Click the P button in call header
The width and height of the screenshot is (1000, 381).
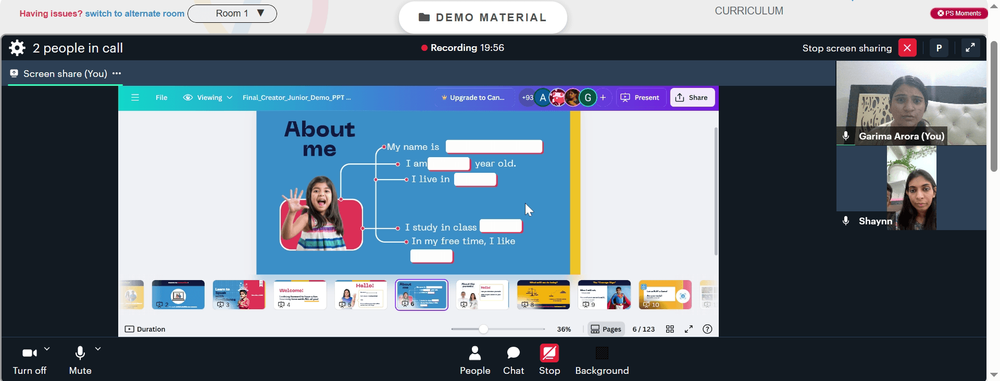[x=939, y=49]
